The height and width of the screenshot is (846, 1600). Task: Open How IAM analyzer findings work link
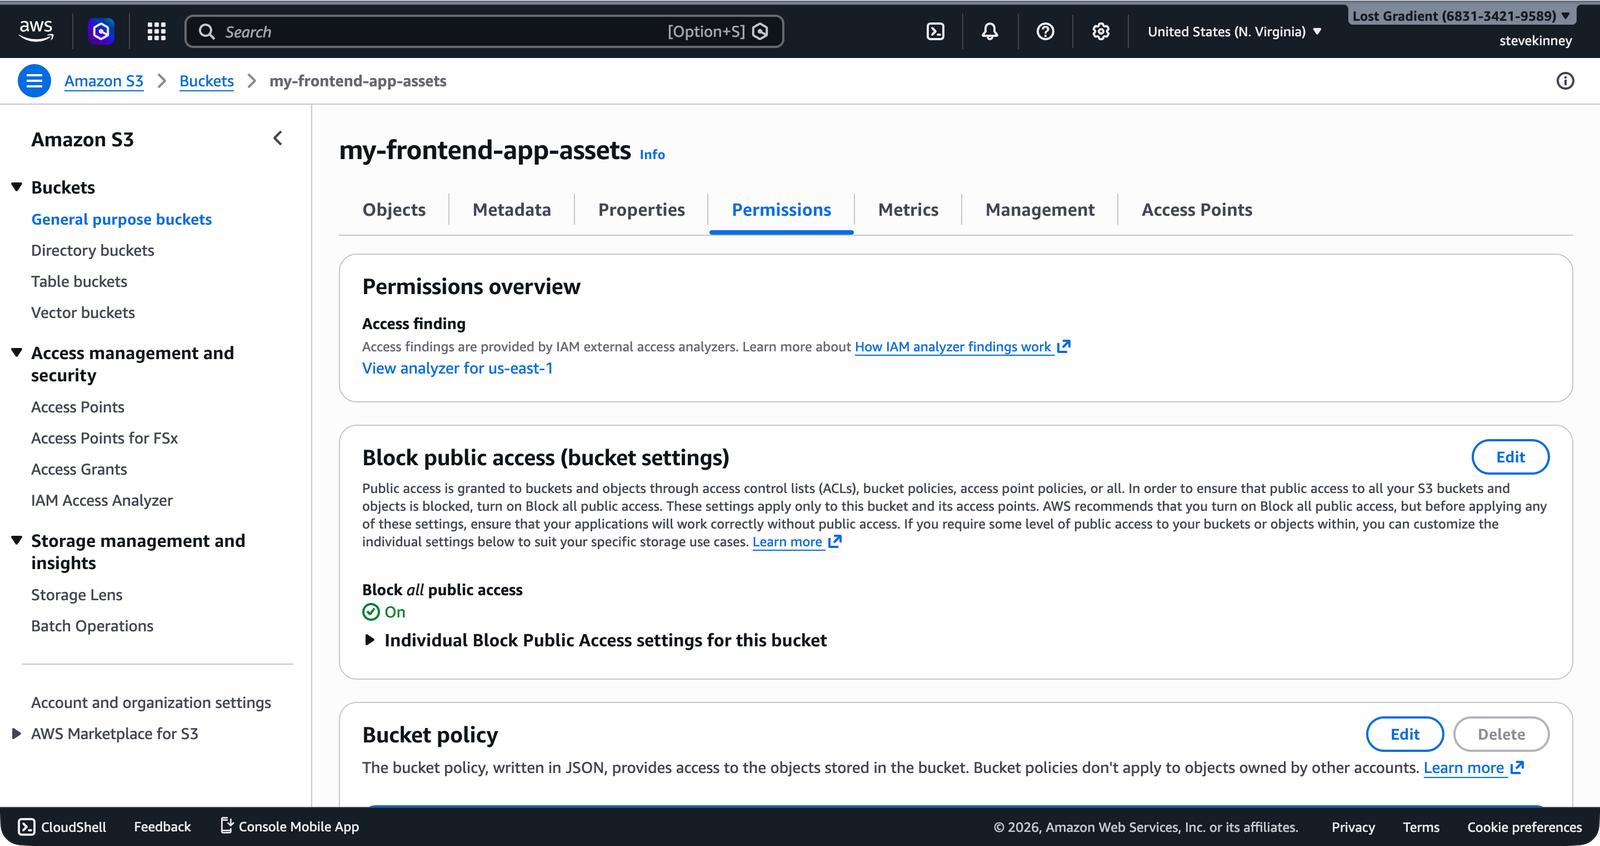[953, 346]
